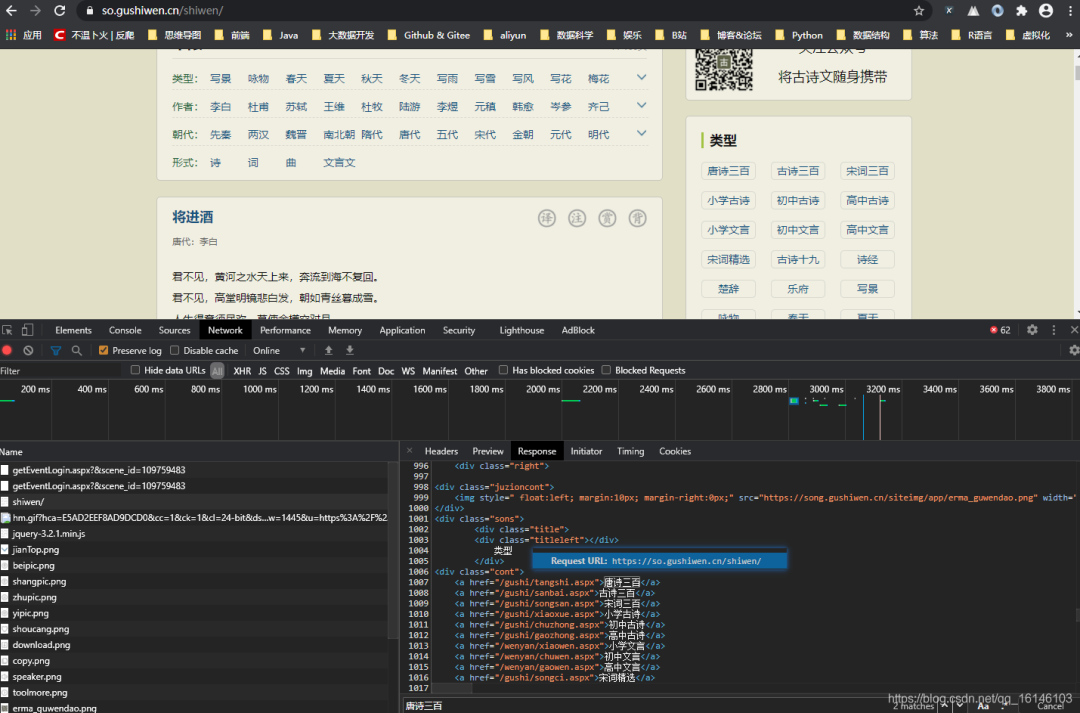Viewport: 1080px width, 713px height.
Task: Open the Chrome three-dot menu
Action: click(x=1070, y=11)
